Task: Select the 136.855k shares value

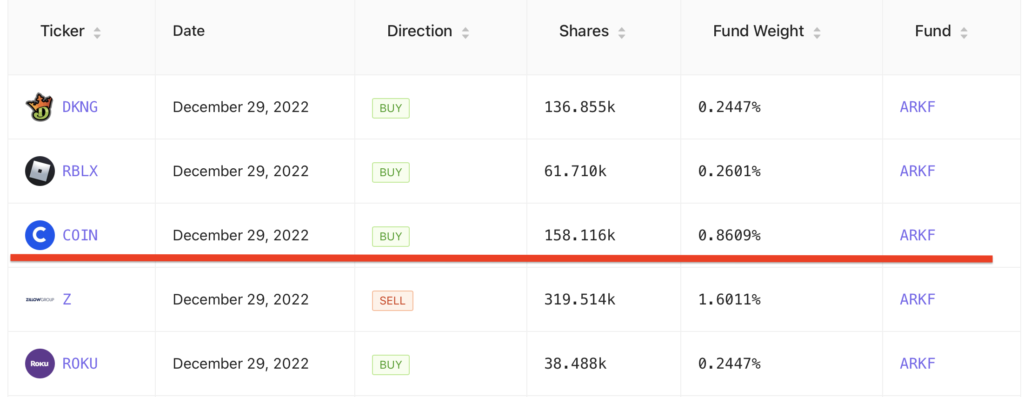Action: (580, 107)
